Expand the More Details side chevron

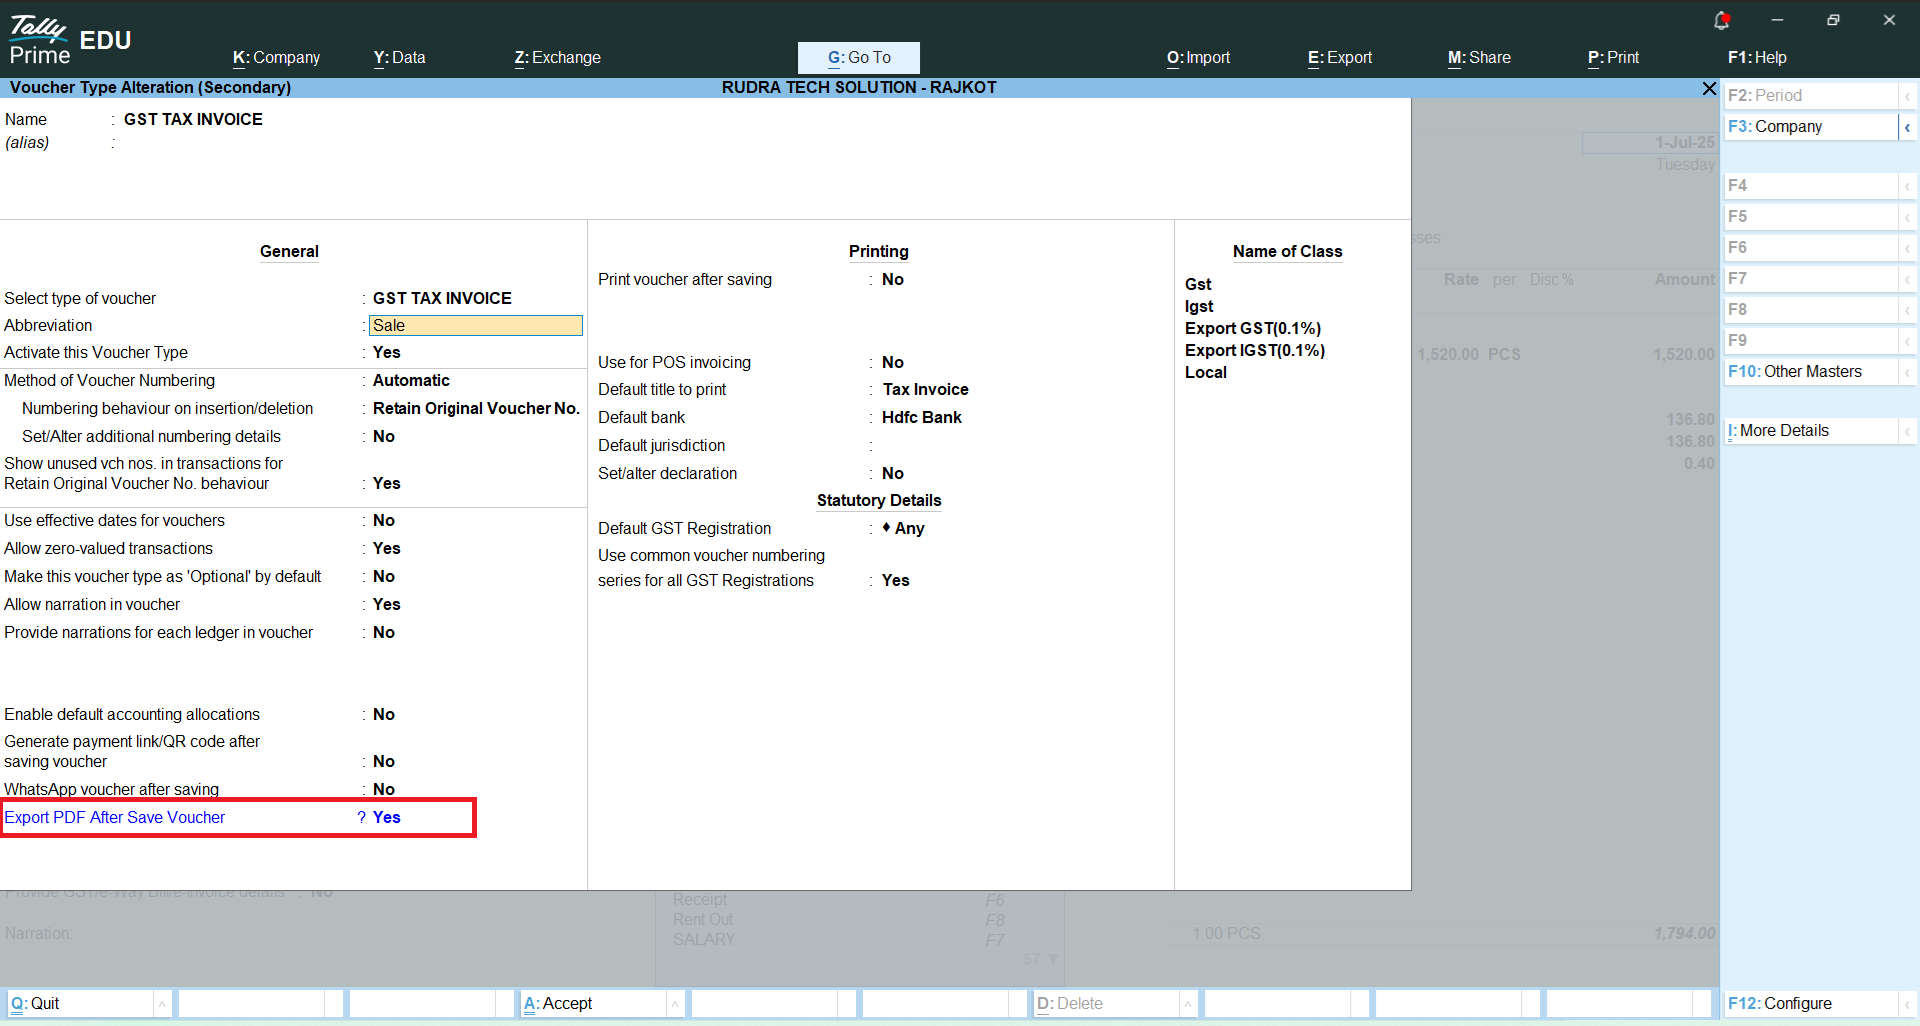(x=1907, y=431)
